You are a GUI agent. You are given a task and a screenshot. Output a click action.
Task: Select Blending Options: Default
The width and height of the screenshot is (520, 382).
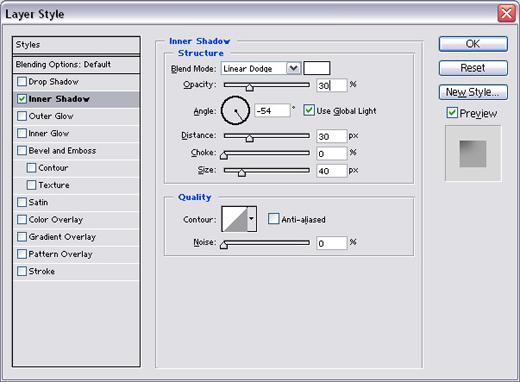[76, 64]
